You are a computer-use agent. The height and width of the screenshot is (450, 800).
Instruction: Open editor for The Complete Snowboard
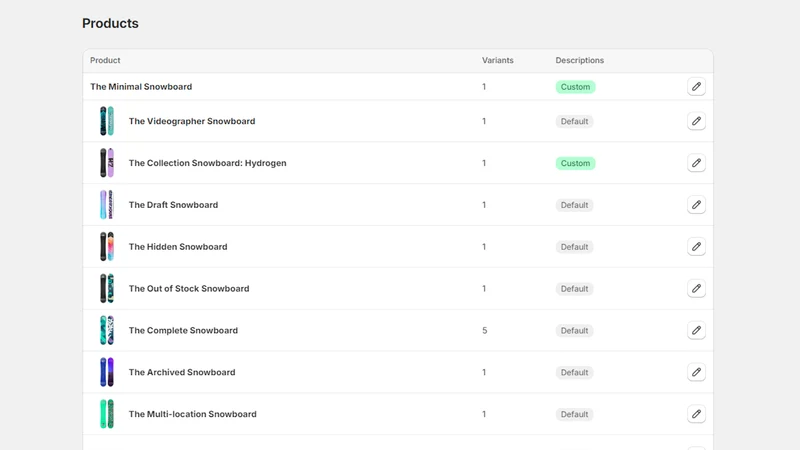(x=696, y=331)
